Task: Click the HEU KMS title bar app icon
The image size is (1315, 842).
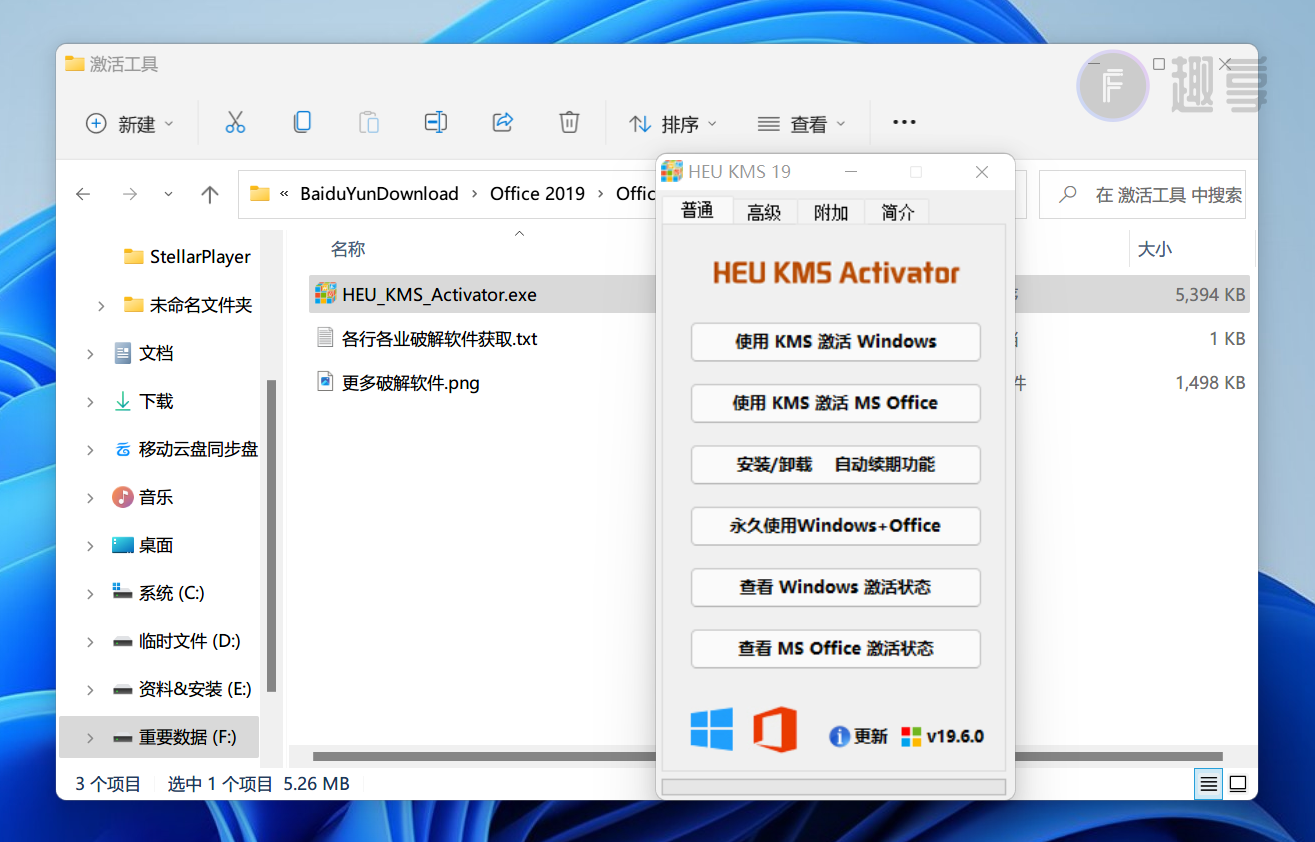Action: pyautogui.click(x=672, y=172)
